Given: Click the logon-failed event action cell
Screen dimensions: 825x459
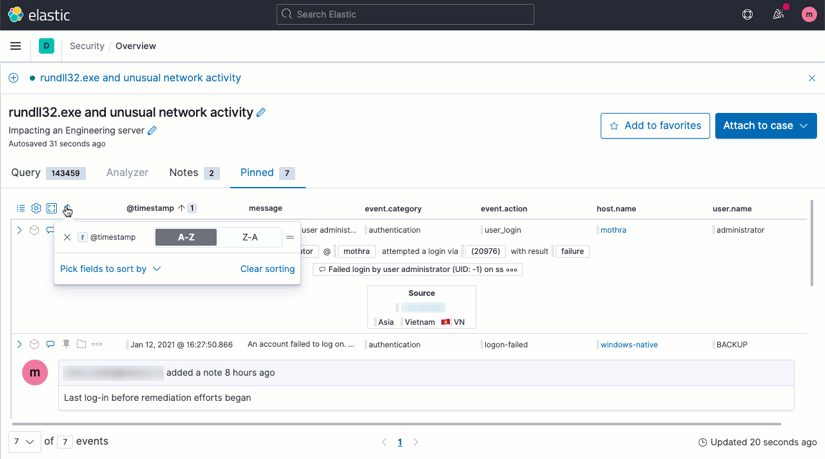Looking at the screenshot, I should point(506,345).
